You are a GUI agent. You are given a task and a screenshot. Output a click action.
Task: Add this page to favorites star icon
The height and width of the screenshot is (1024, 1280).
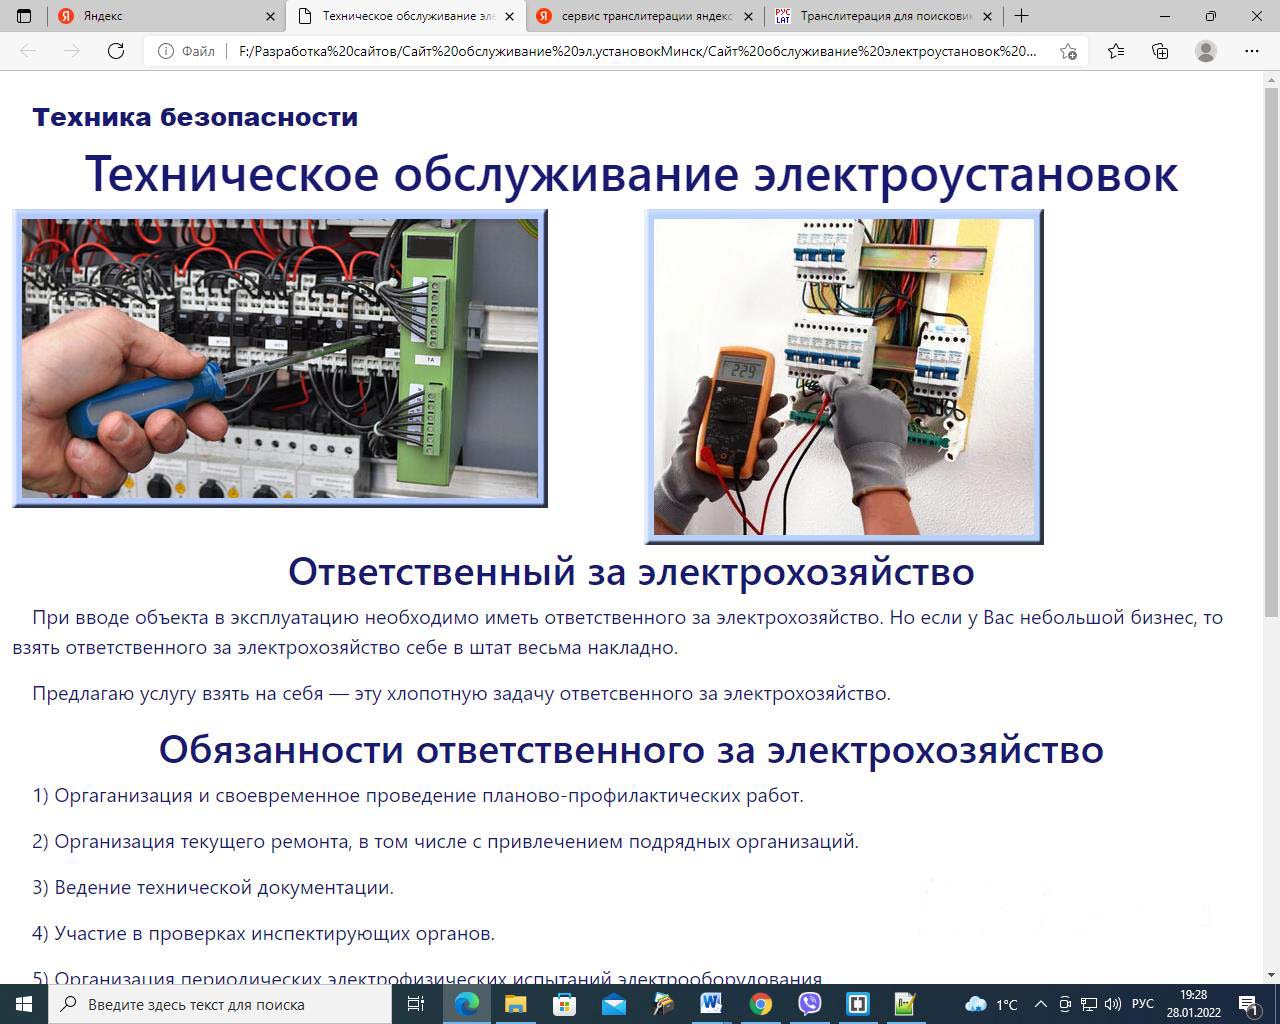(1068, 51)
